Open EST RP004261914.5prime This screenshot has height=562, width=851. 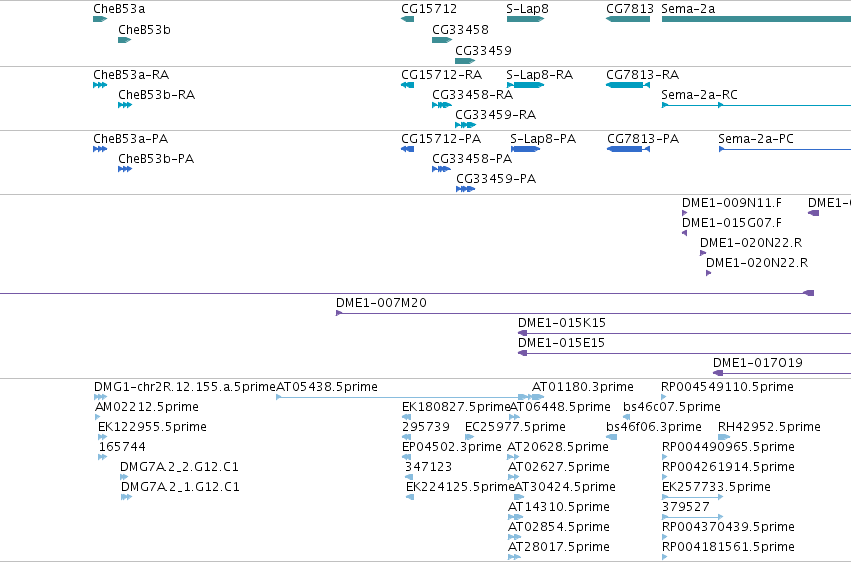(x=728, y=468)
